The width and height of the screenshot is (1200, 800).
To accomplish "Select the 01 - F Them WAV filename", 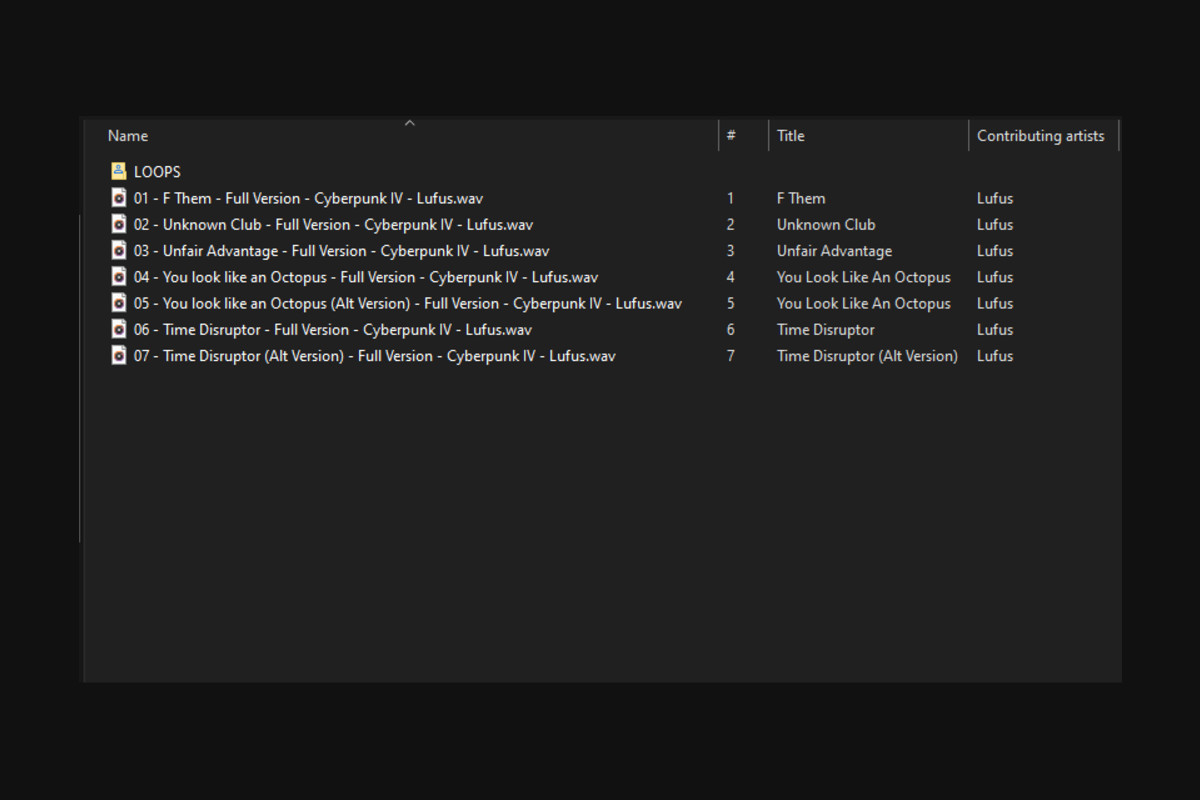I will [x=308, y=198].
